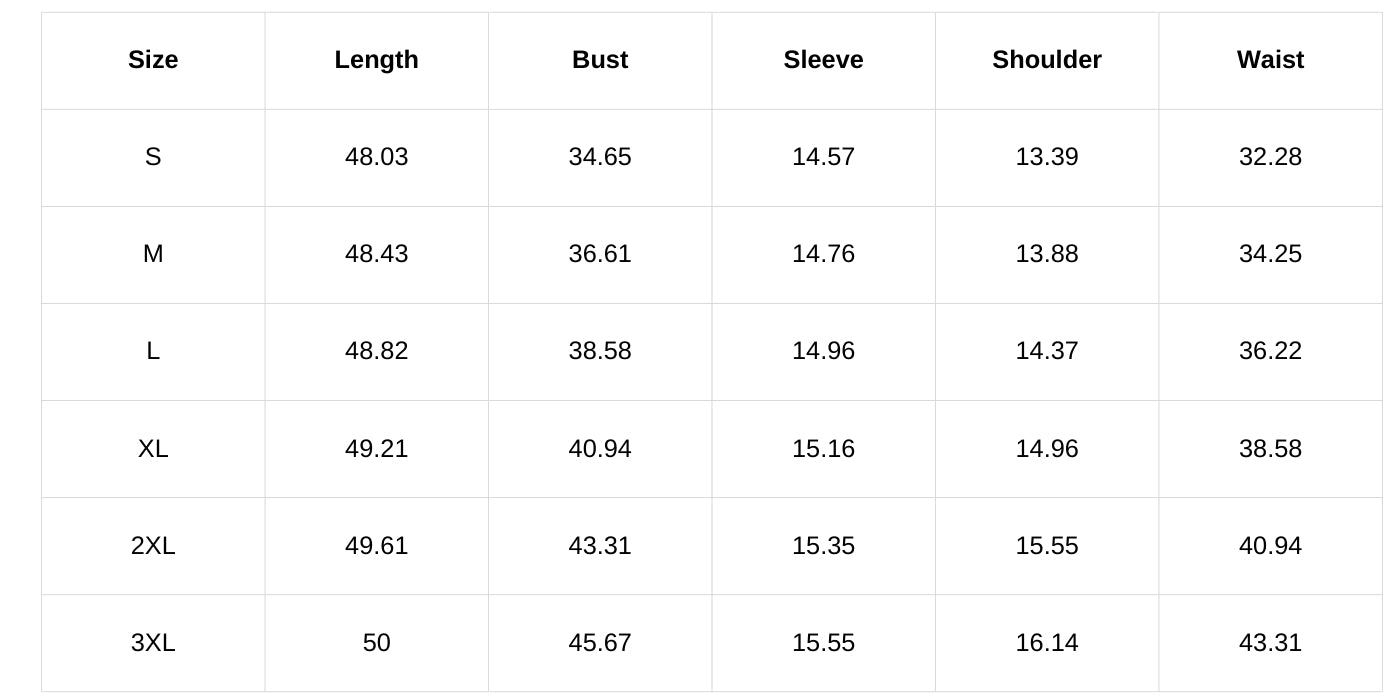Click the XL size row label

pos(153,448)
